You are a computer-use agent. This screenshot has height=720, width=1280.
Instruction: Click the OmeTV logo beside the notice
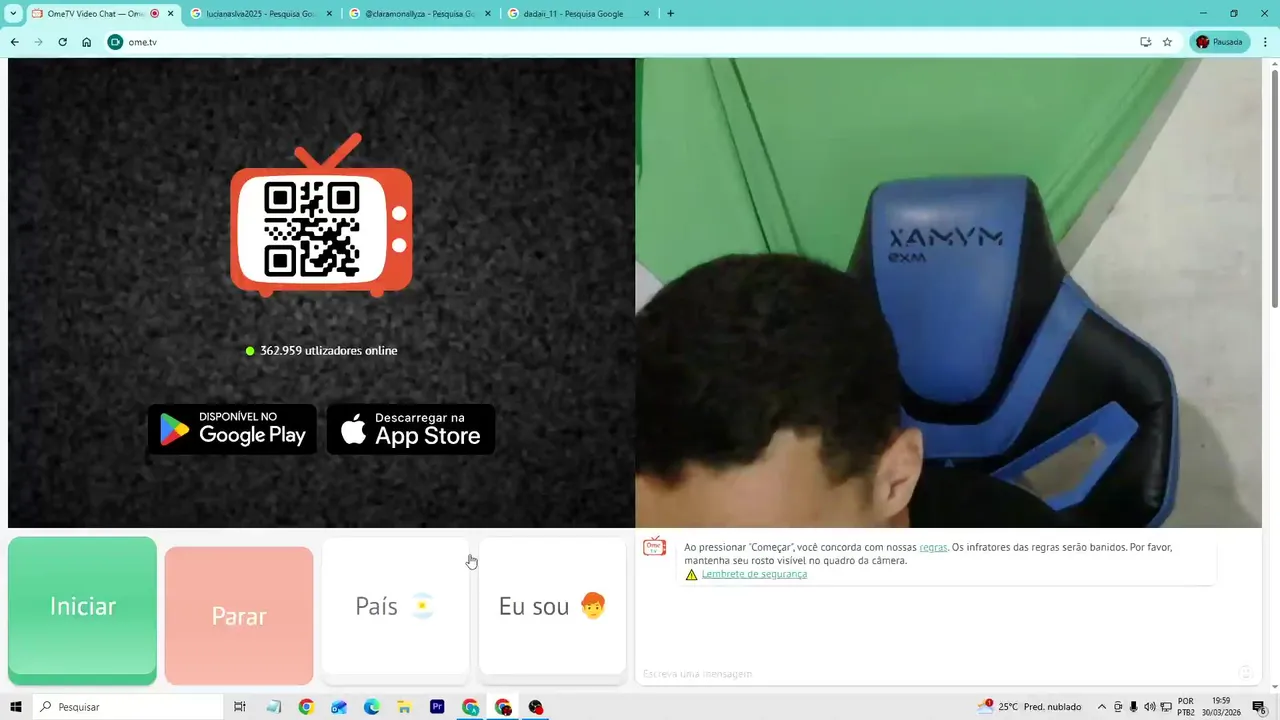click(x=654, y=547)
